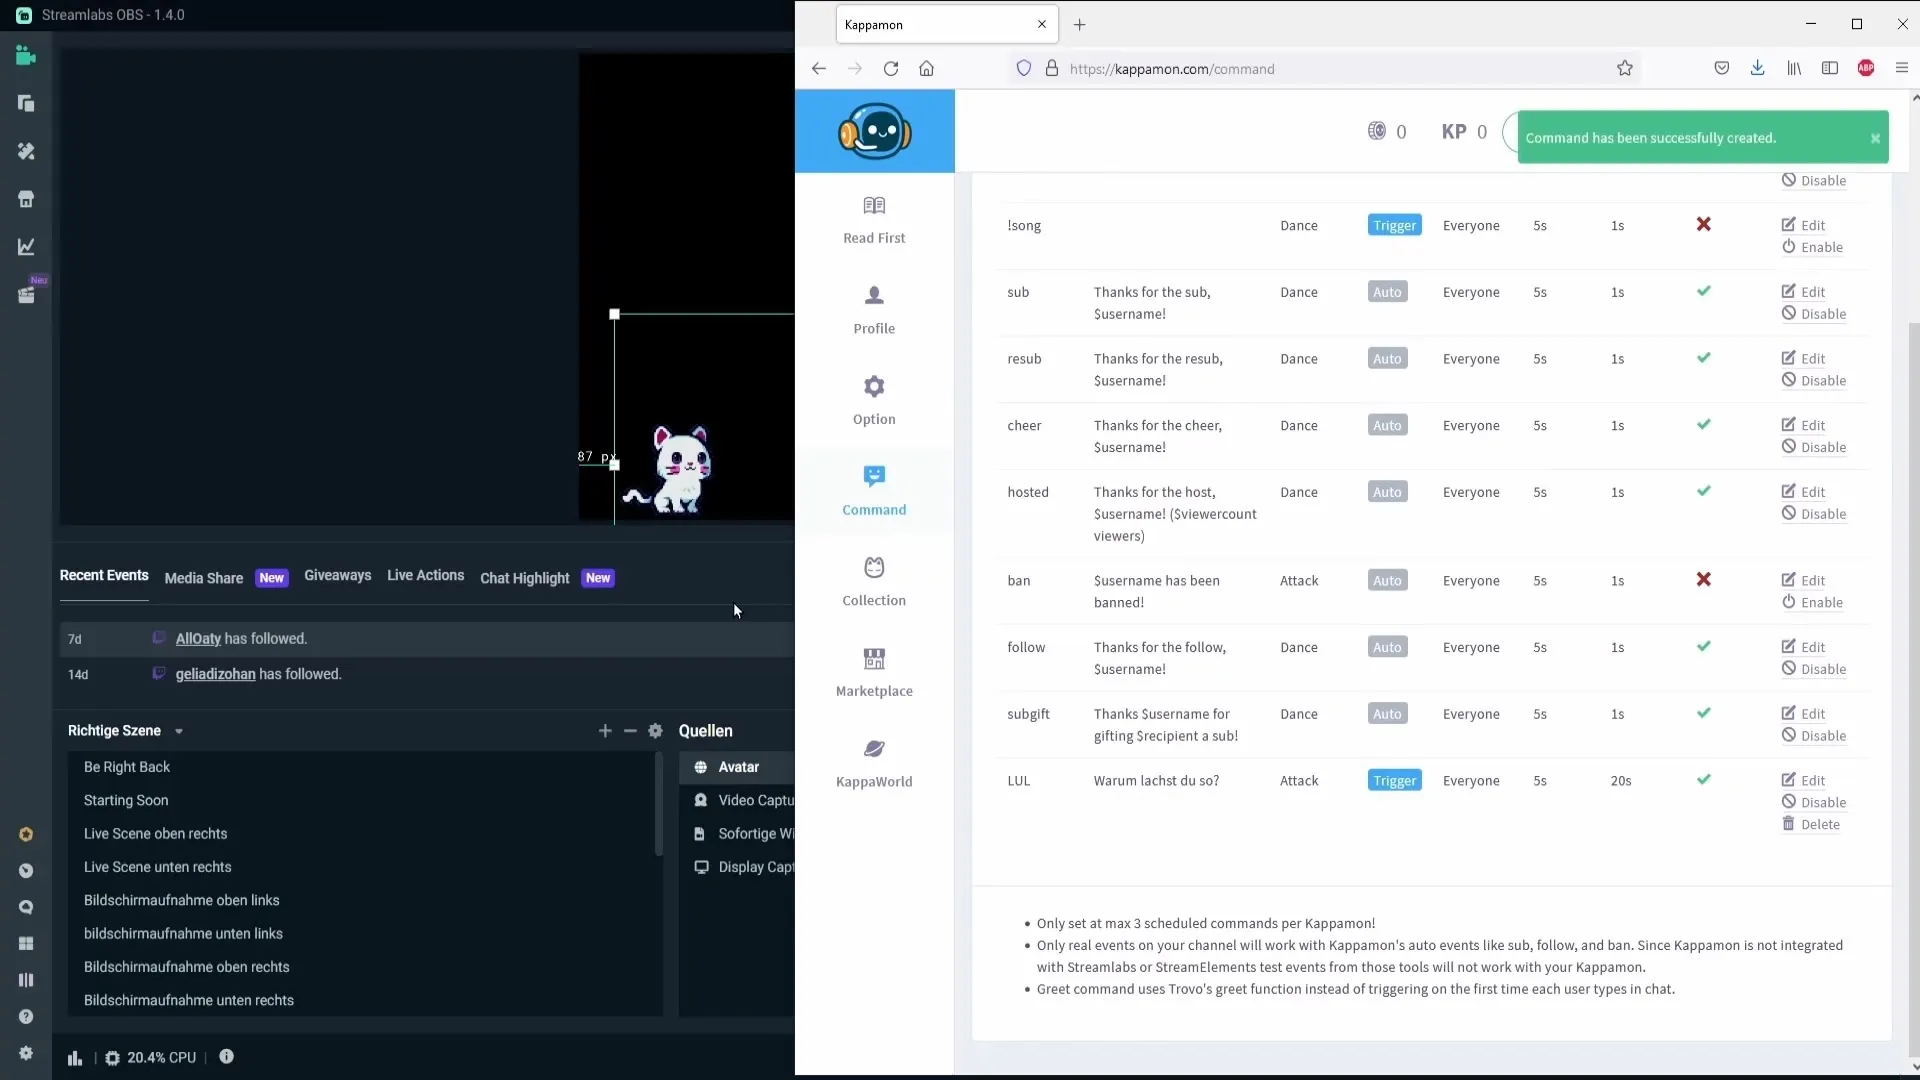This screenshot has height=1080, width=1920.
Task: Open geliadizohan's follower profile link
Action: 215,675
